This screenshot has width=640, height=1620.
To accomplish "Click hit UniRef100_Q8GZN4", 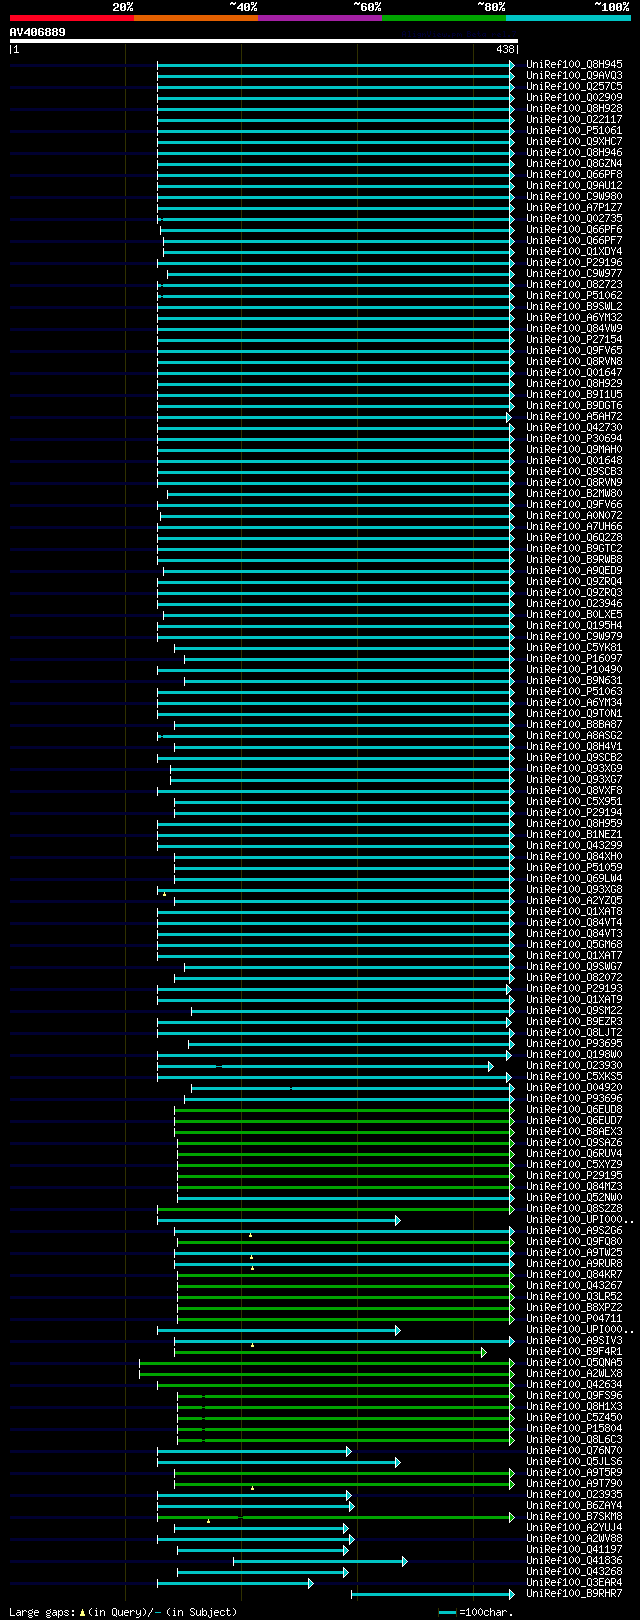I will [x=574, y=164].
